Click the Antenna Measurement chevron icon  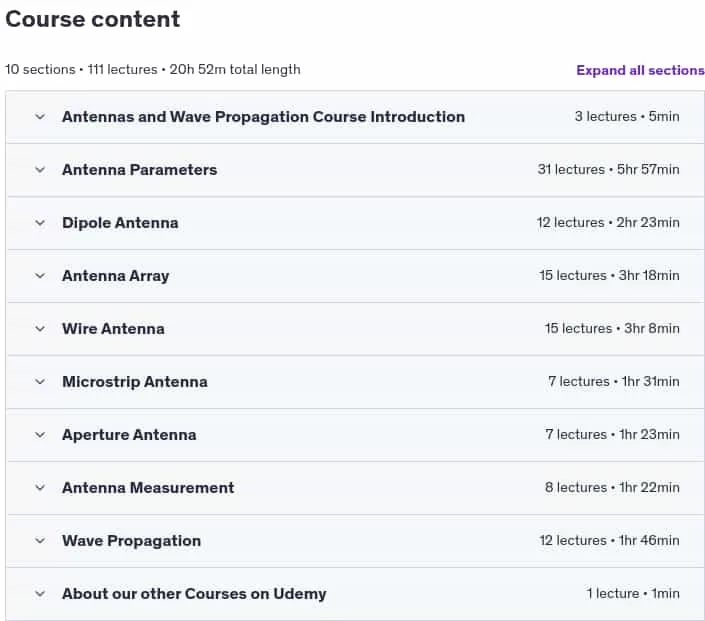(40, 487)
